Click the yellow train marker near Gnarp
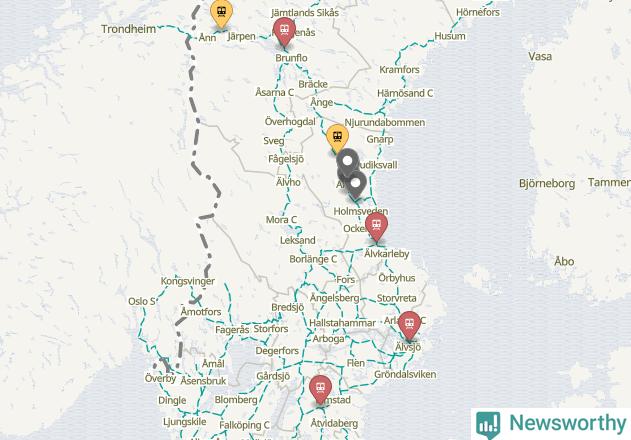Viewport: 631px width, 440px height. tap(337, 139)
